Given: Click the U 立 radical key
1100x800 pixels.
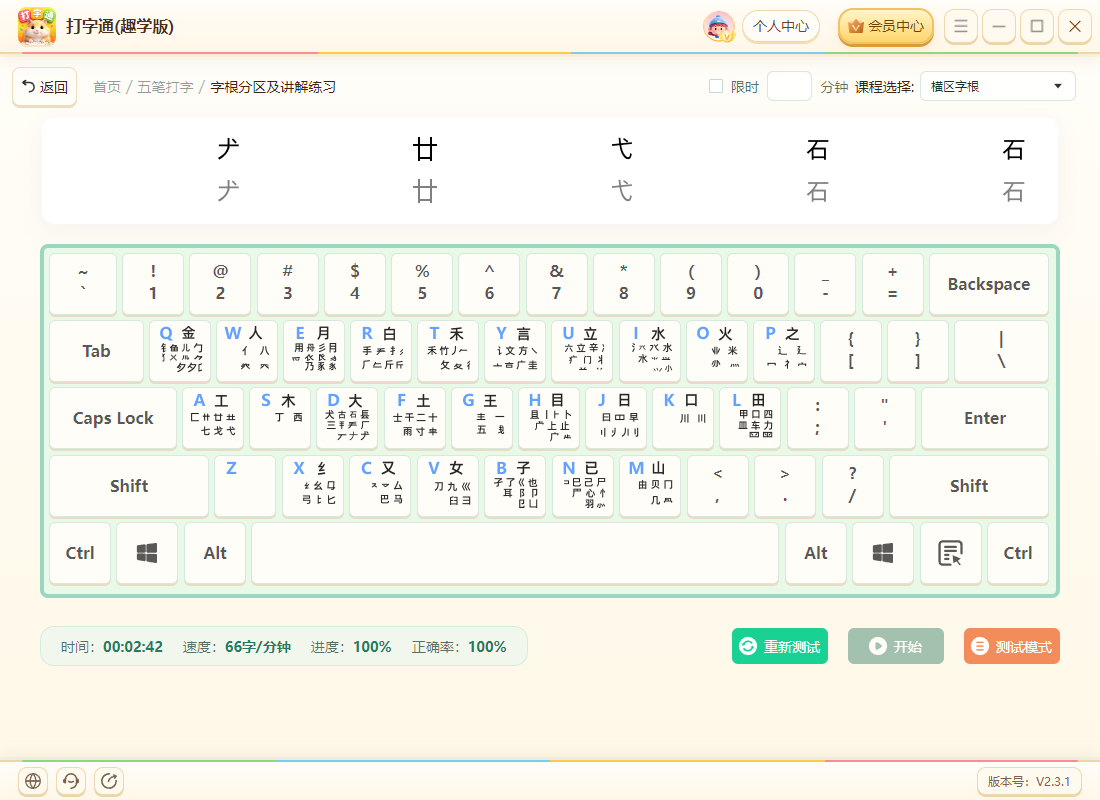Looking at the screenshot, I should (x=582, y=351).
